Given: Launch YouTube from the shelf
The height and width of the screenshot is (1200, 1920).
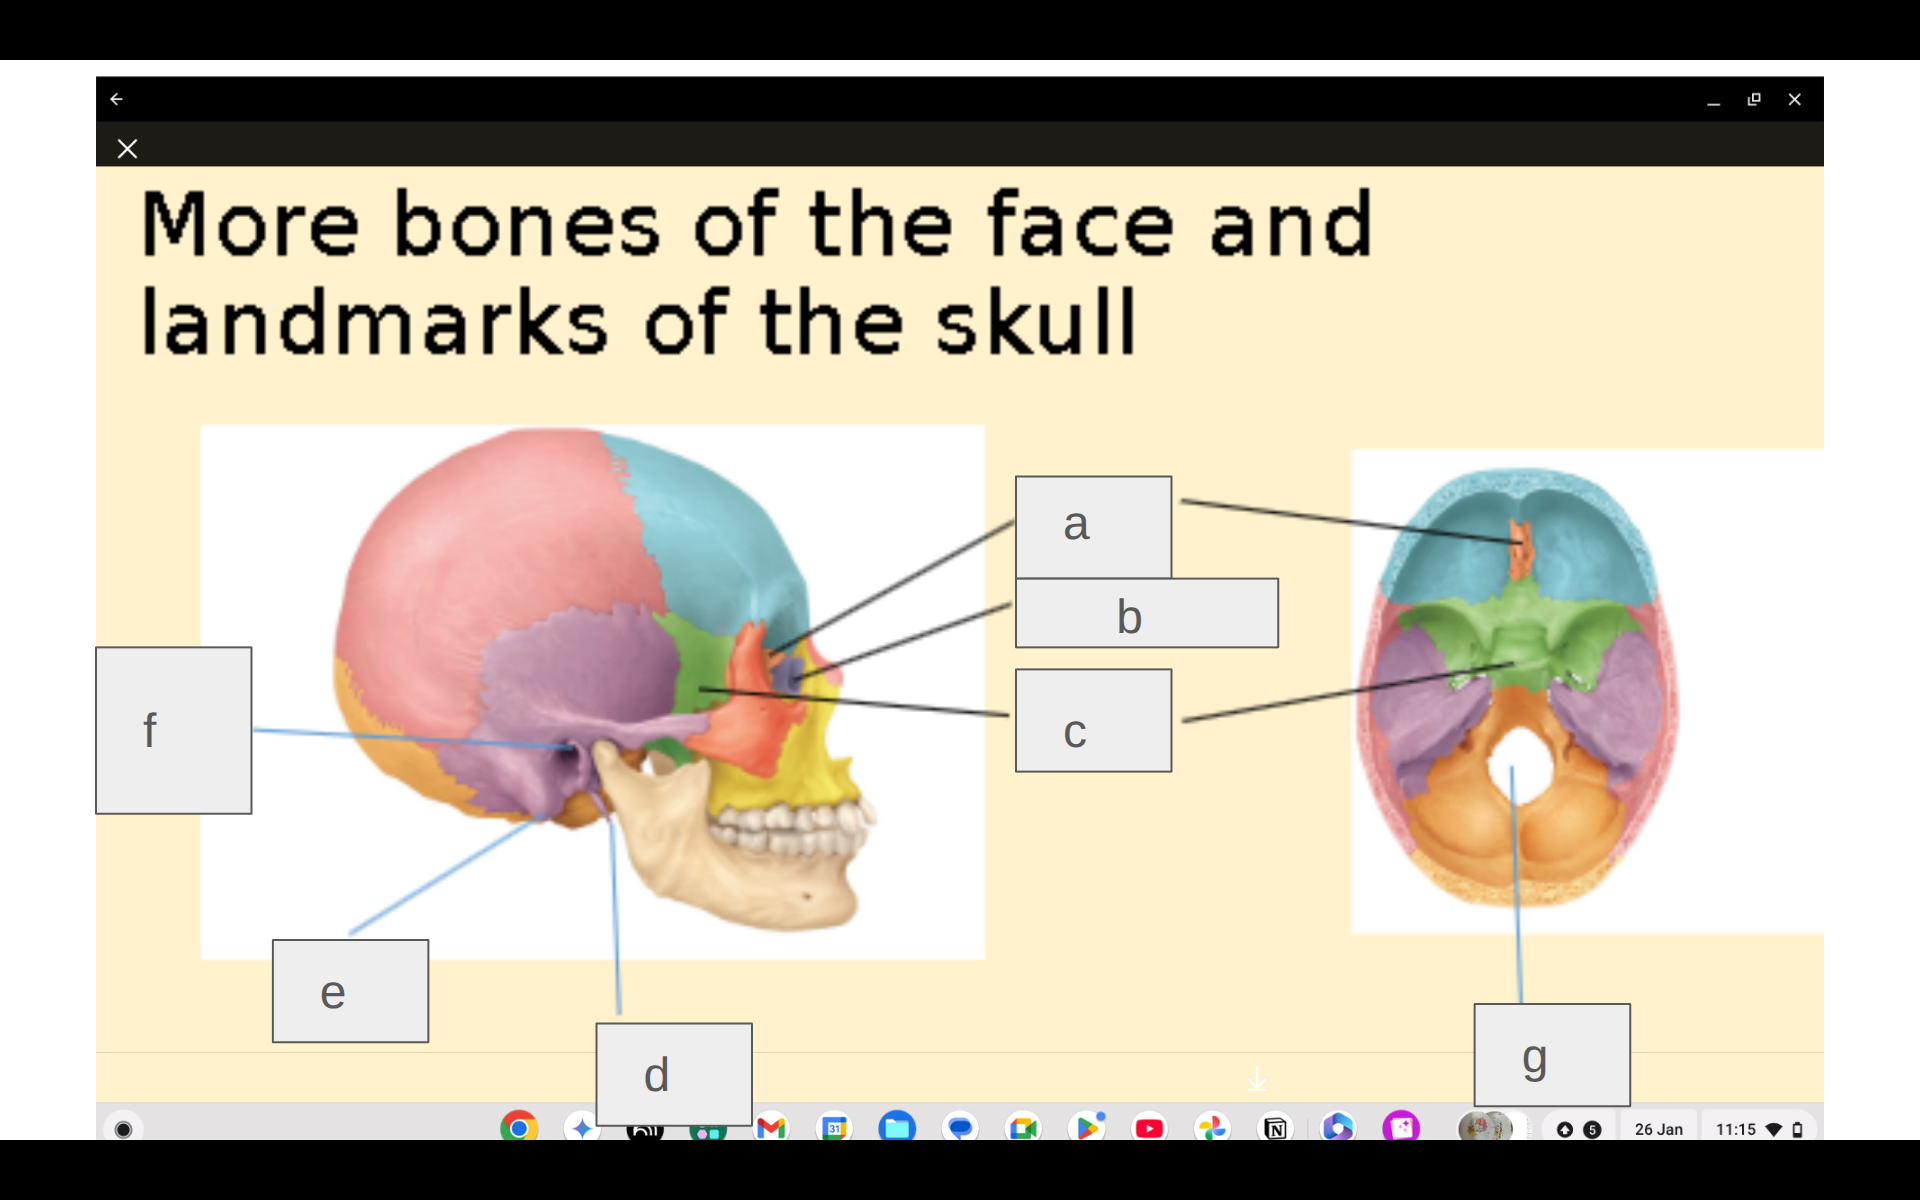Looking at the screenshot, I should pyautogui.click(x=1150, y=1128).
